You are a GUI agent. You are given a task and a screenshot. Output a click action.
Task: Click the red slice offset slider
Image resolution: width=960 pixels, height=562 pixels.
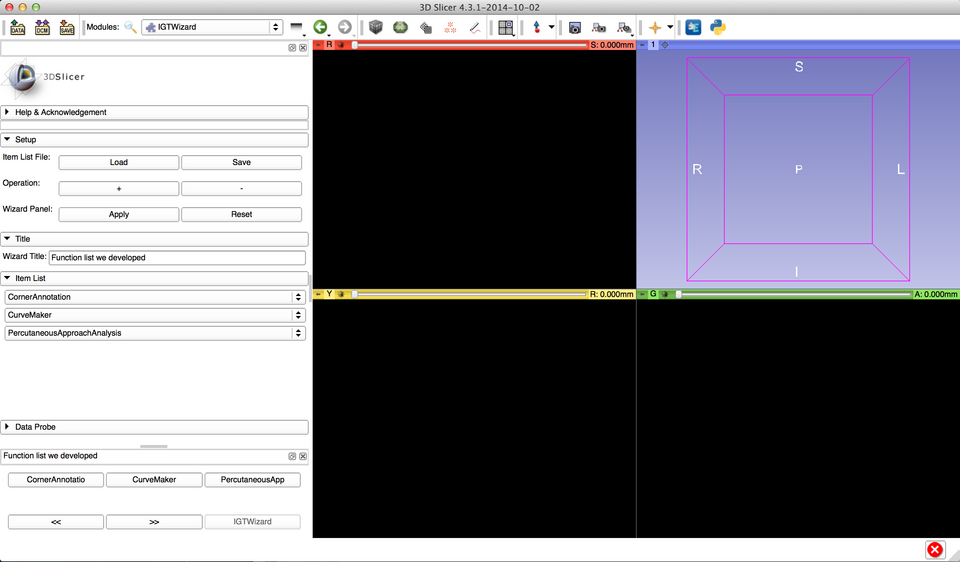470,45
